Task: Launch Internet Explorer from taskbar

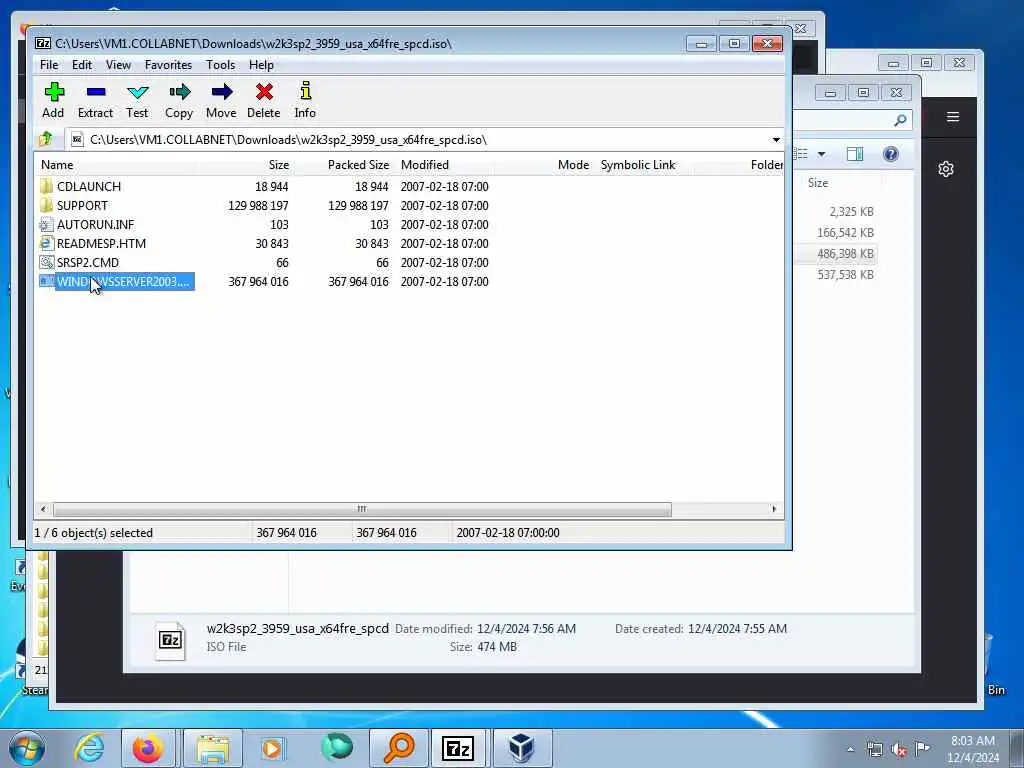Action: [89, 748]
